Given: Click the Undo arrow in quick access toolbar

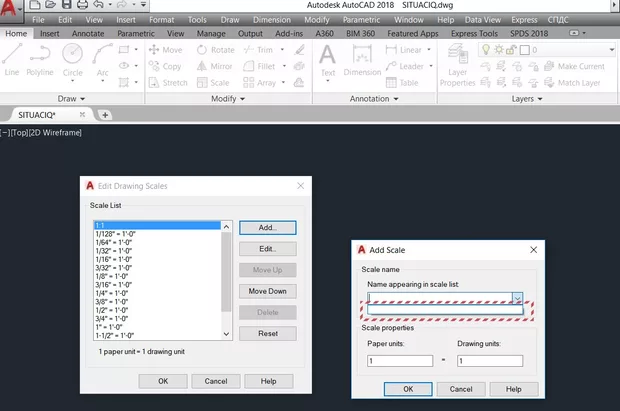Looking at the screenshot, I should [98, 5].
